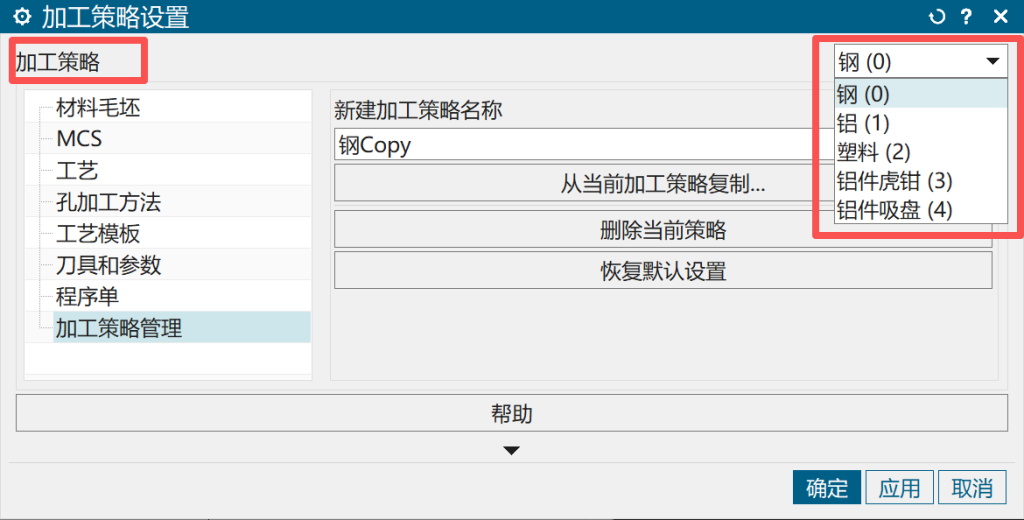Viewport: 1024px width, 520px height.
Task: Close the 加工策略设置 dialog
Action: coord(999,17)
